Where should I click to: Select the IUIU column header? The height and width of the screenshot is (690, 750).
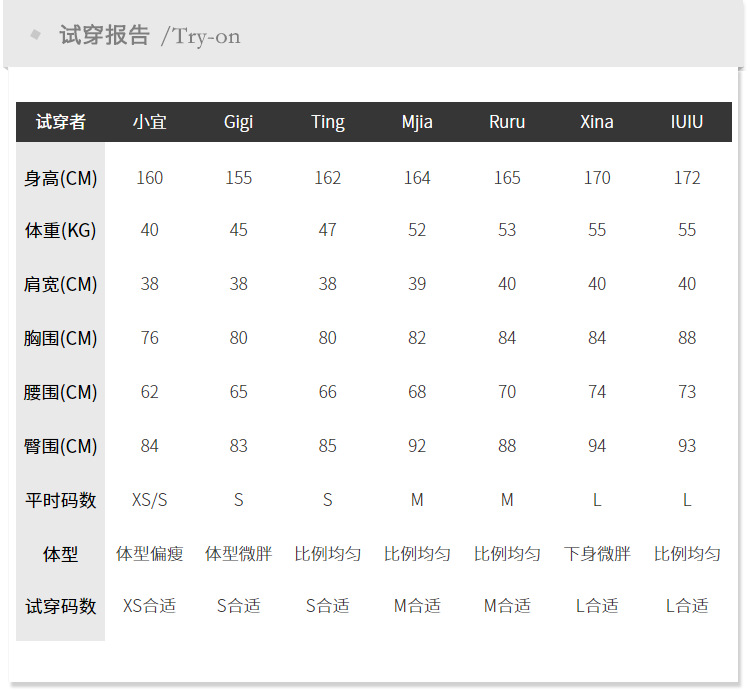(687, 122)
